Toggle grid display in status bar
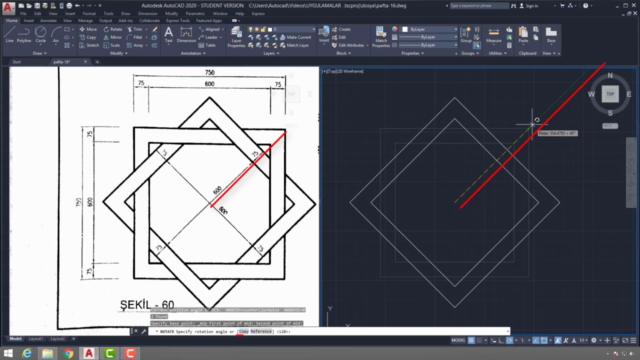Screen dimensions: 640x360 pyautogui.click(x=471, y=340)
